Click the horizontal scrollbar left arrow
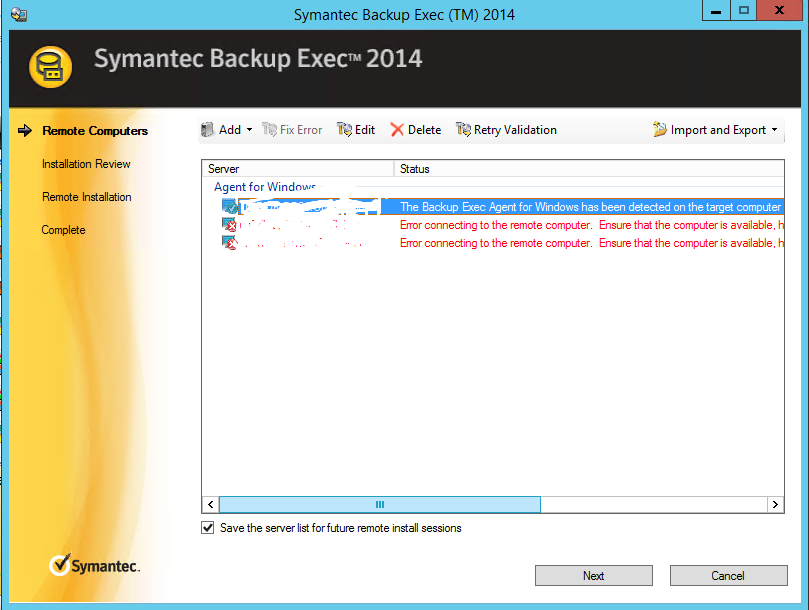Viewport: 809px width, 610px height. 211,504
